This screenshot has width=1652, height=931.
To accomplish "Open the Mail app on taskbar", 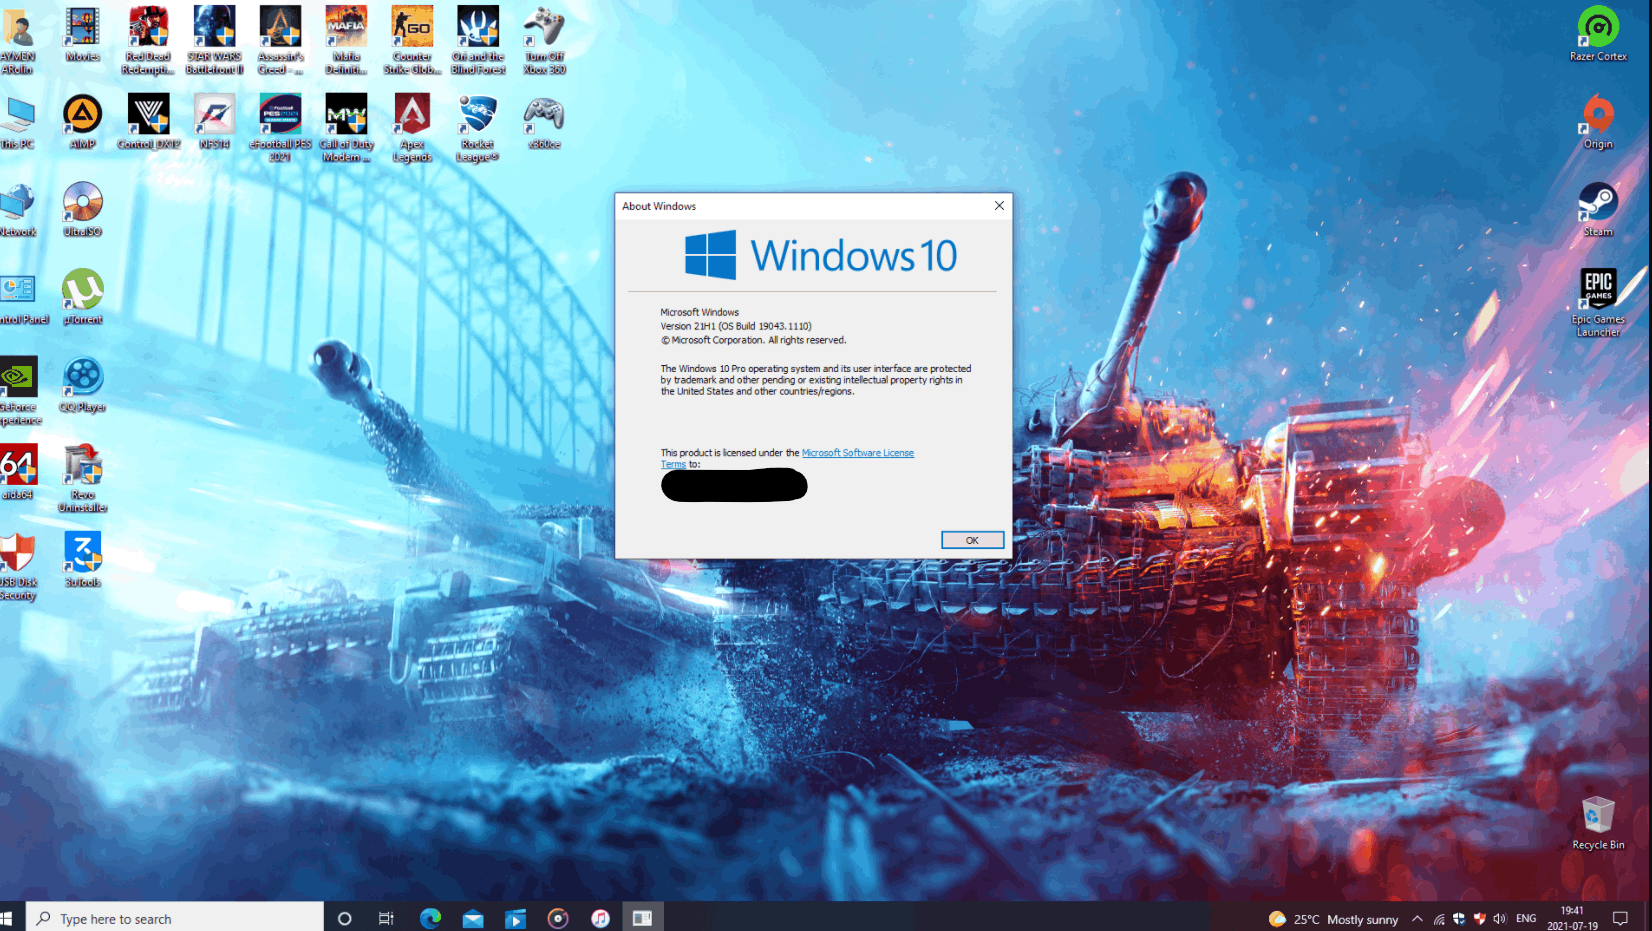I will click(x=473, y=918).
